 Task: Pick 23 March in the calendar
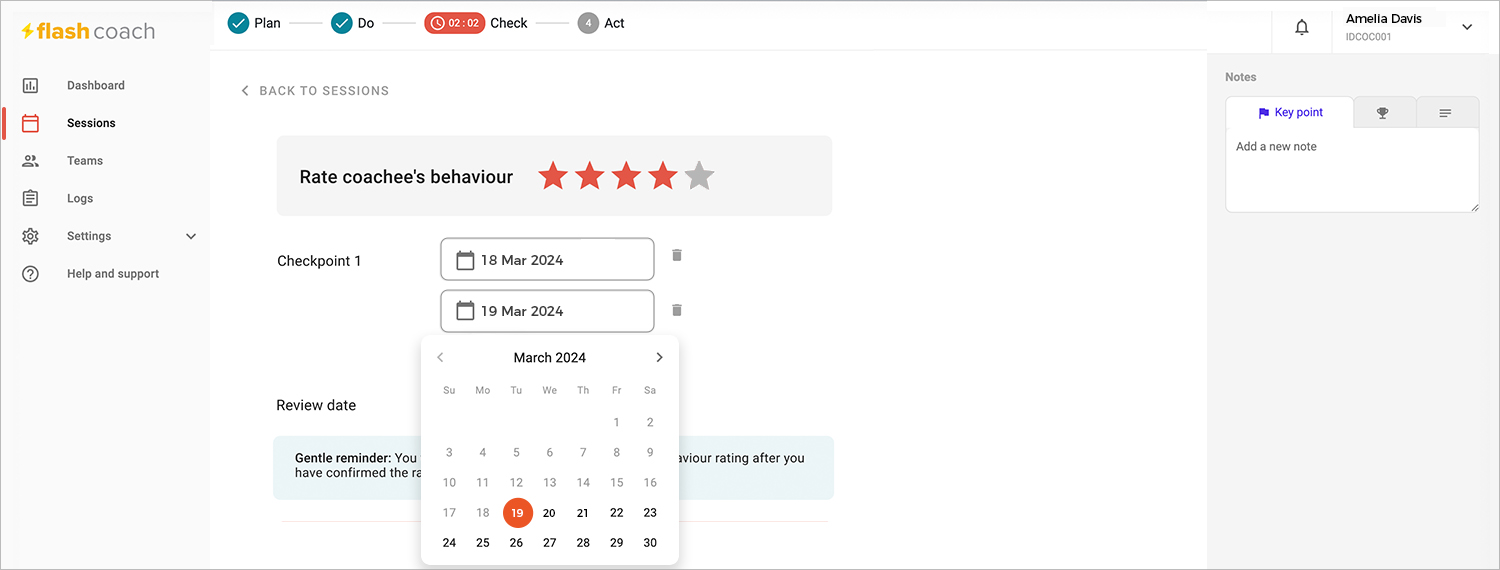650,513
